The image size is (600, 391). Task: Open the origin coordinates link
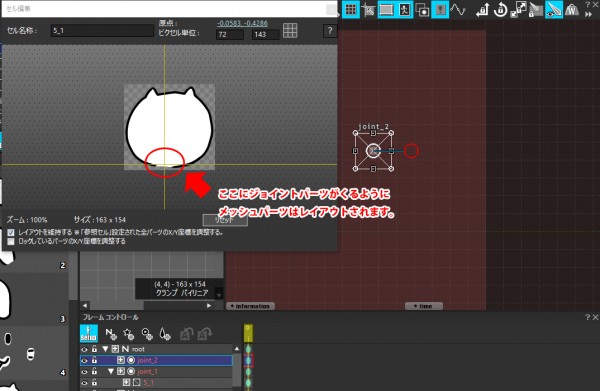point(242,23)
